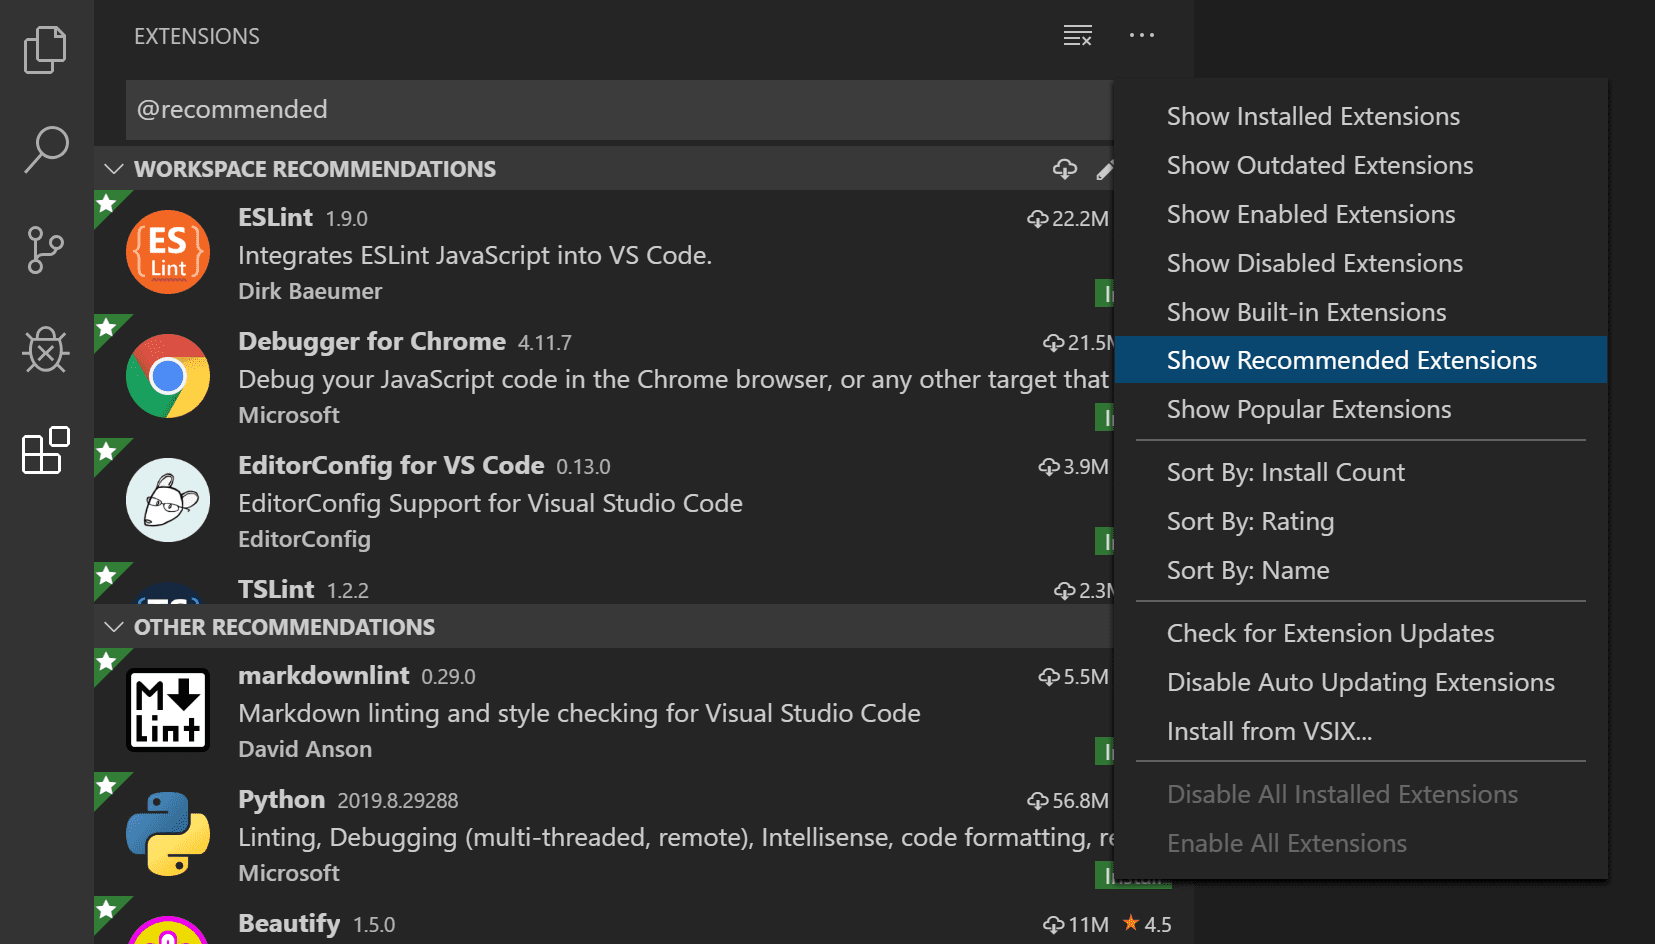Open the Debug view icon
Screen dimensions: 1655x944
[46, 350]
